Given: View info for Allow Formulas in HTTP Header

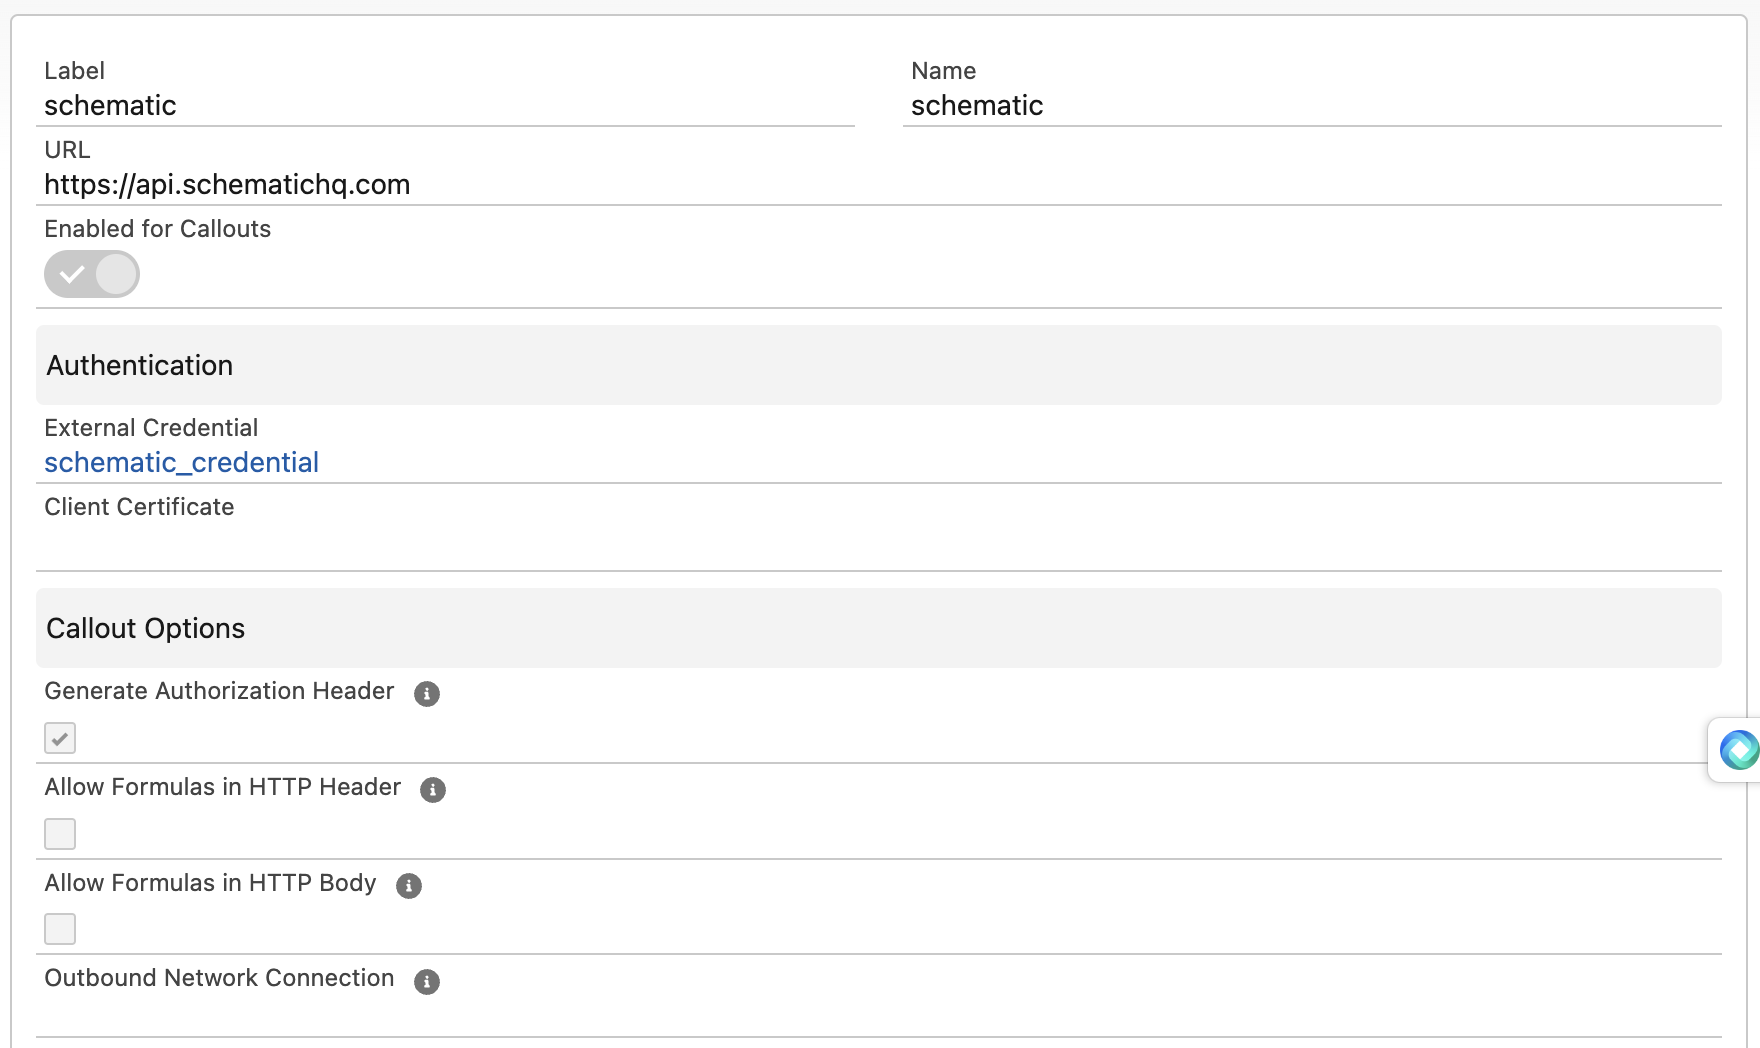Looking at the screenshot, I should [x=432, y=790].
